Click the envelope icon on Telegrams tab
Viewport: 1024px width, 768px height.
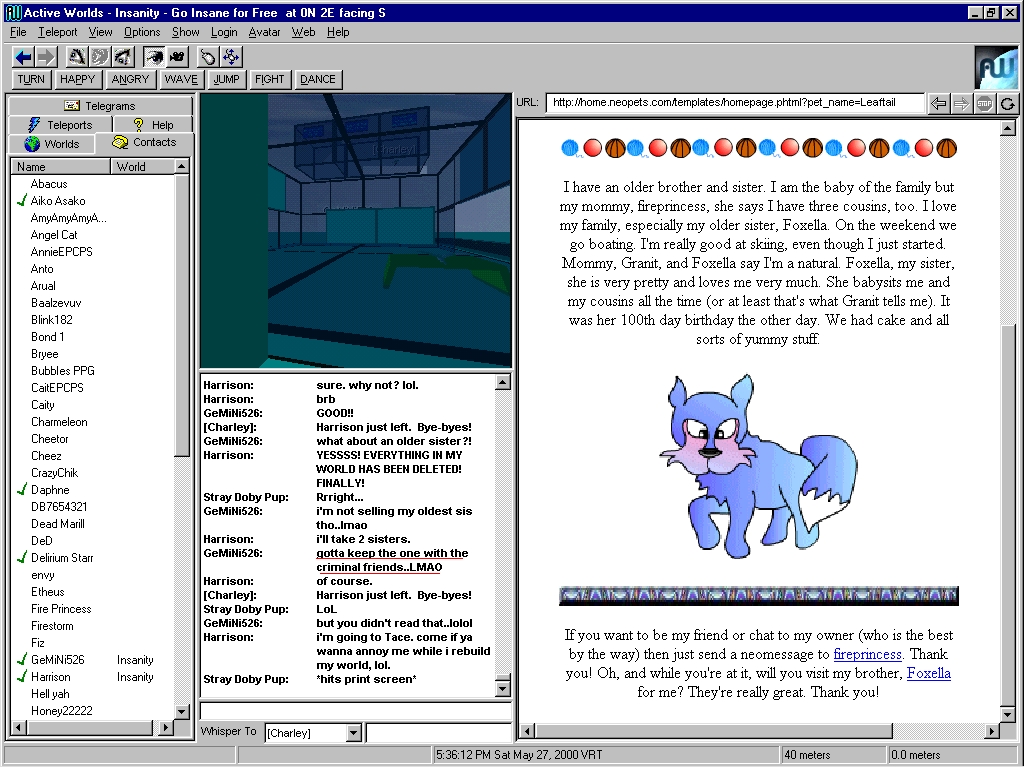(x=72, y=106)
